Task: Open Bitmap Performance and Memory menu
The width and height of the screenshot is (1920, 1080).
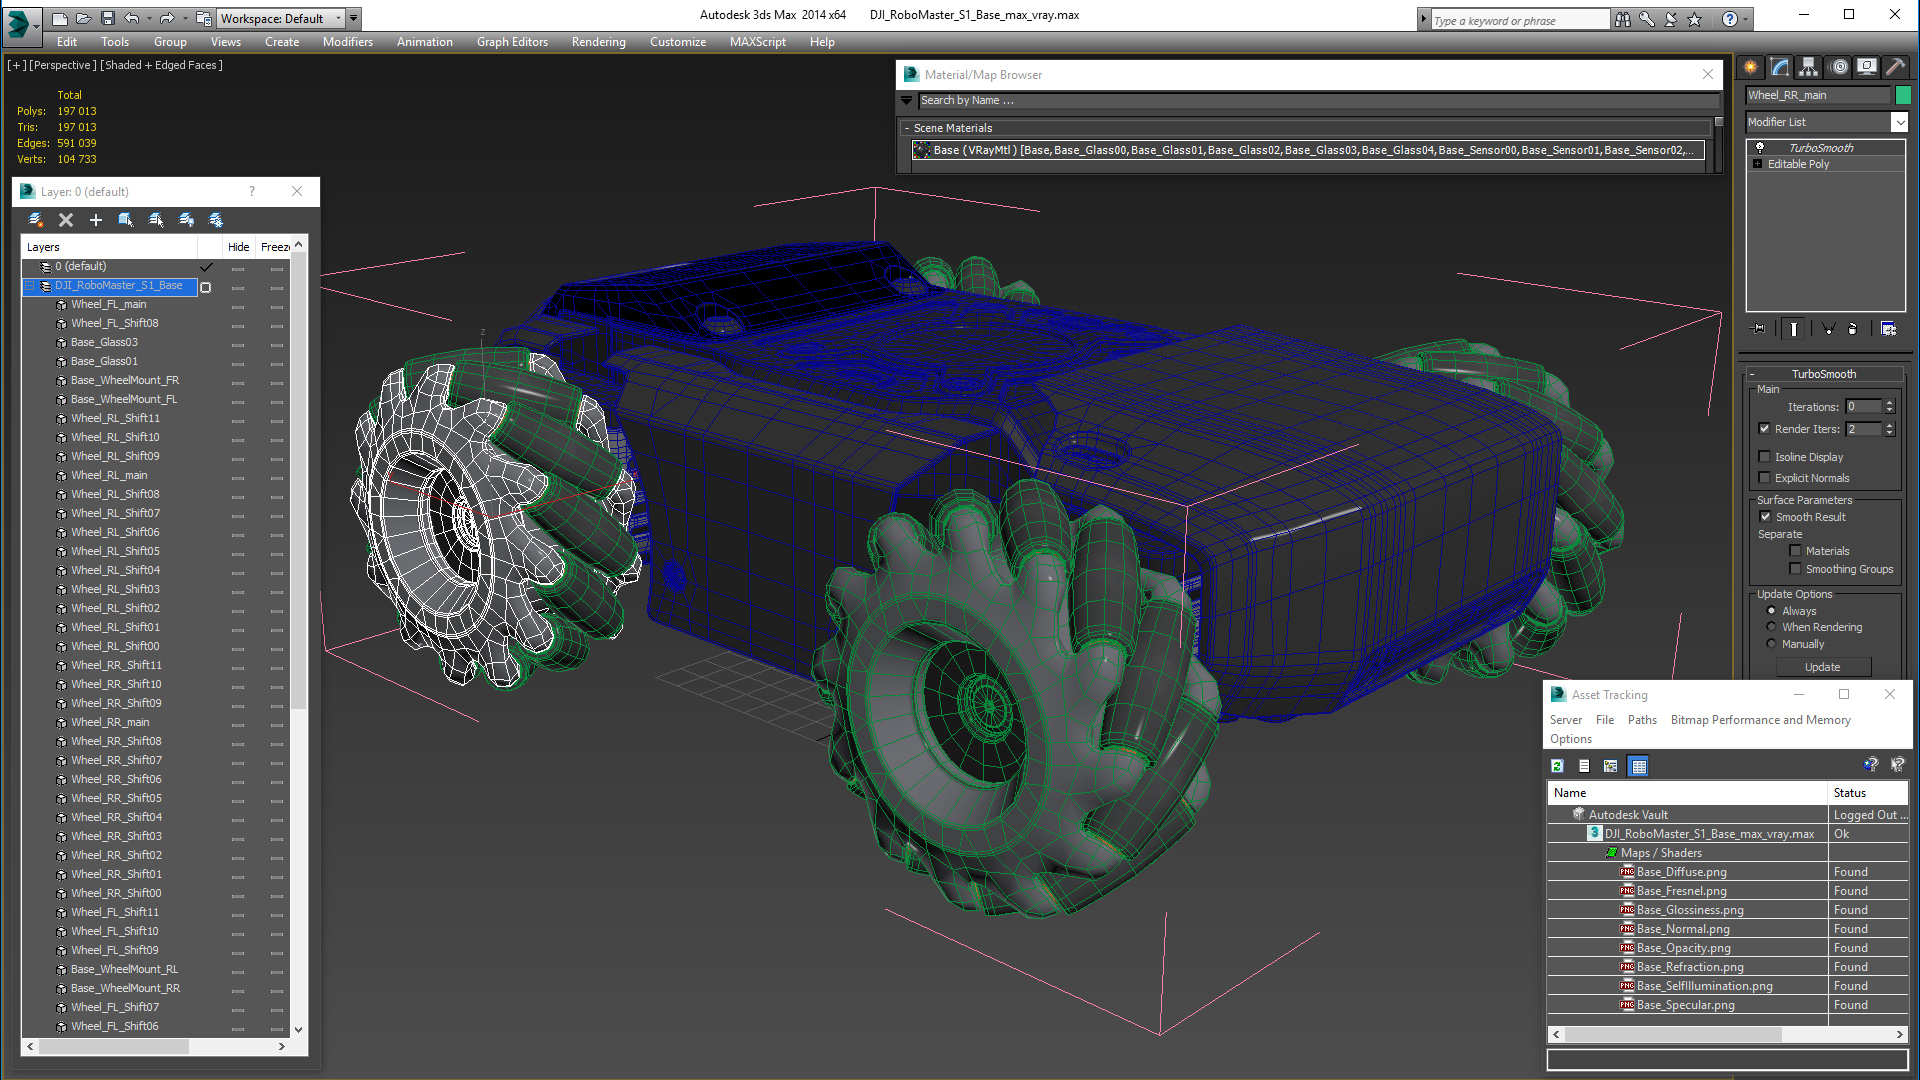Action: coord(1760,720)
